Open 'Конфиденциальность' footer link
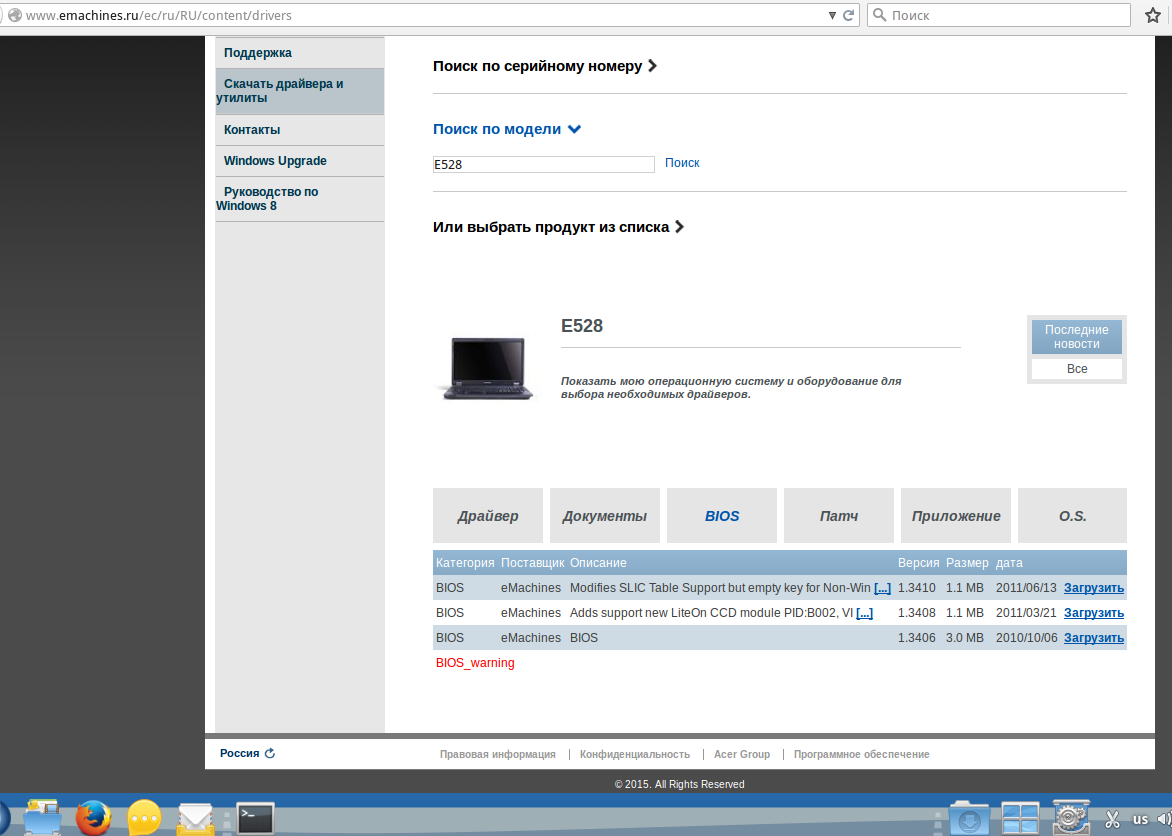Viewport: 1172px width, 836px height. pos(635,754)
